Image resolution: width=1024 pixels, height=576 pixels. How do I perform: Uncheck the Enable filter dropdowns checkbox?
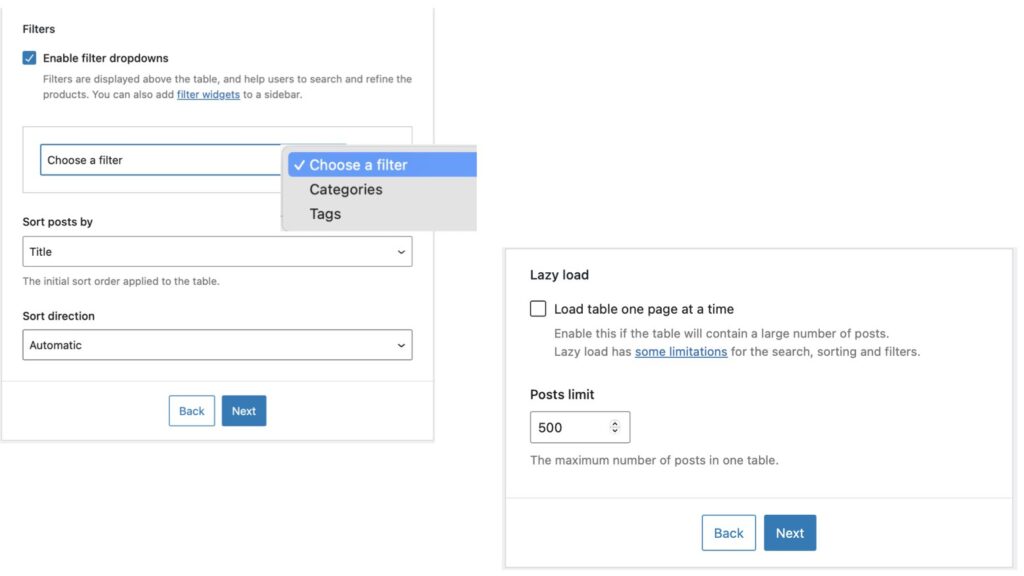point(30,58)
